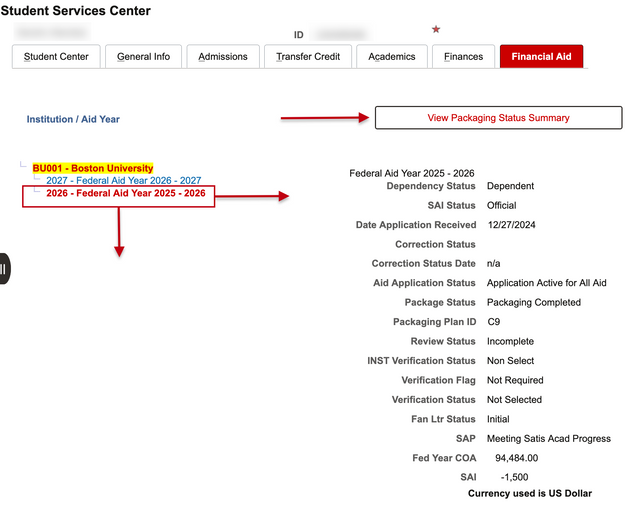636x506 pixels.
Task: Click Meeting Satis Acad Progress text
Action: coord(549,439)
